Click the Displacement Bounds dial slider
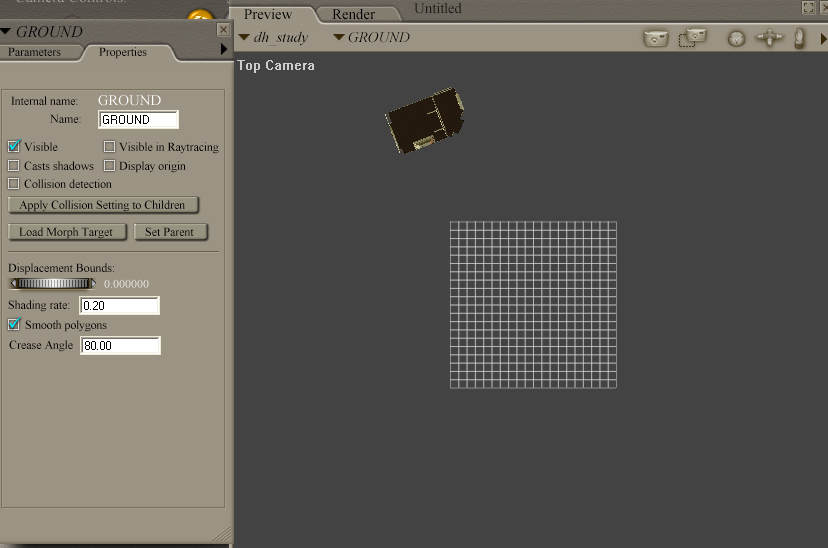828x548 pixels. click(x=53, y=284)
